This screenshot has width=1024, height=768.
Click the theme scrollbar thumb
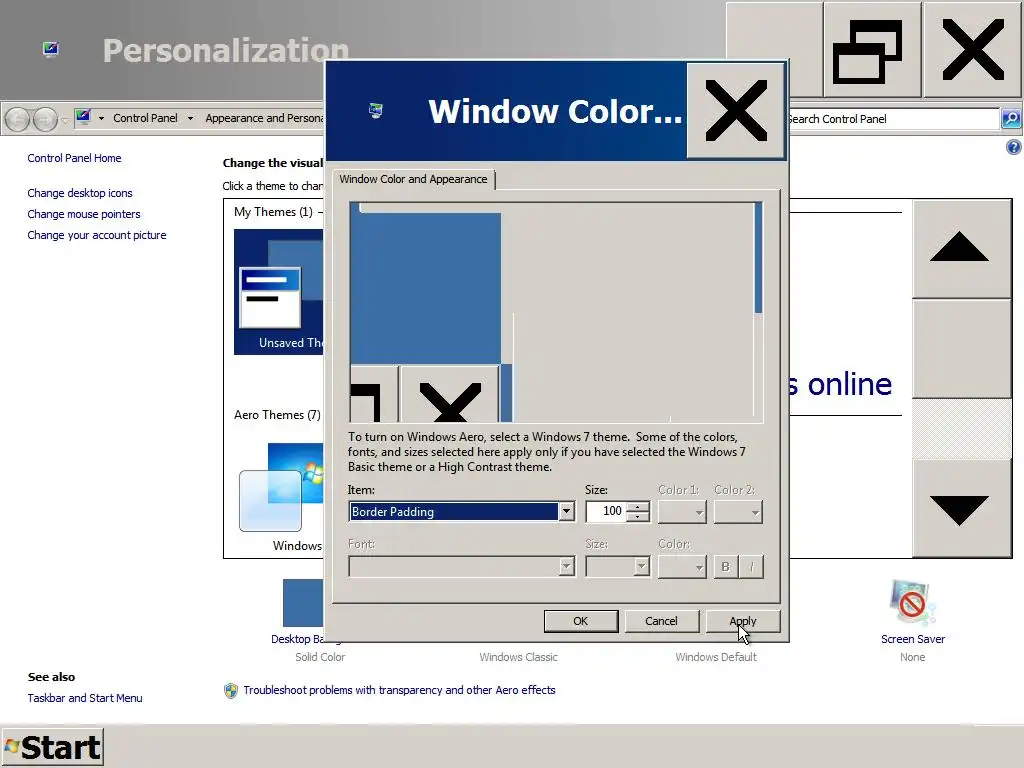click(x=961, y=349)
